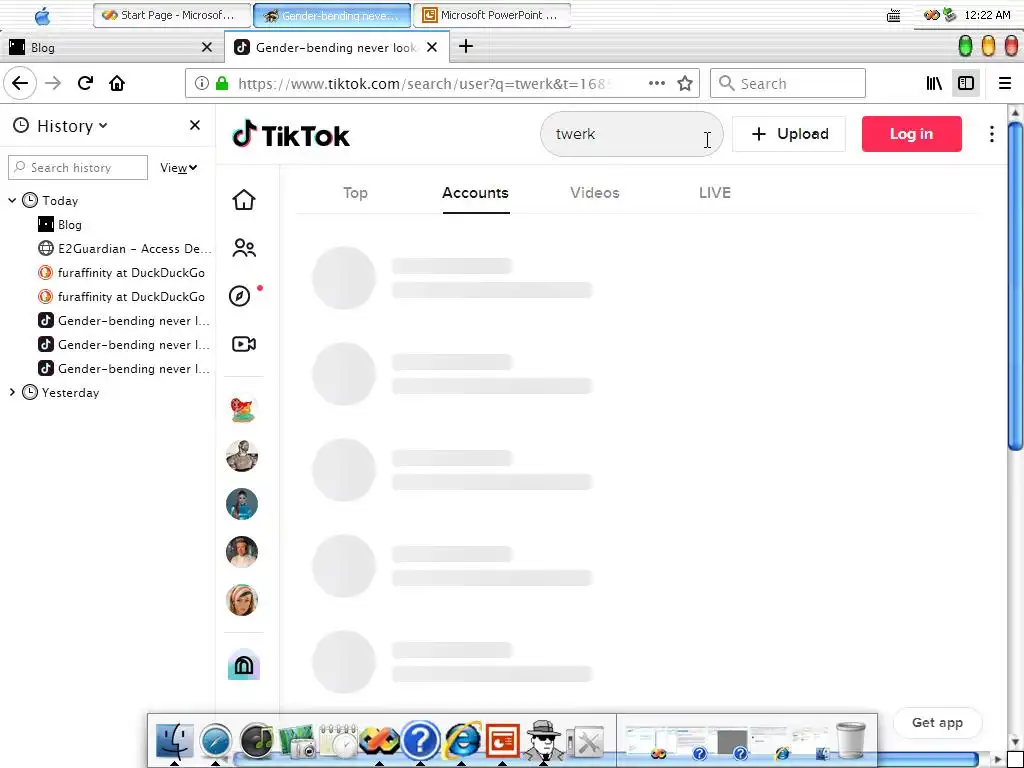Image resolution: width=1024 pixels, height=768 pixels.
Task: Open the Following people icon in sidebar
Action: tap(244, 248)
